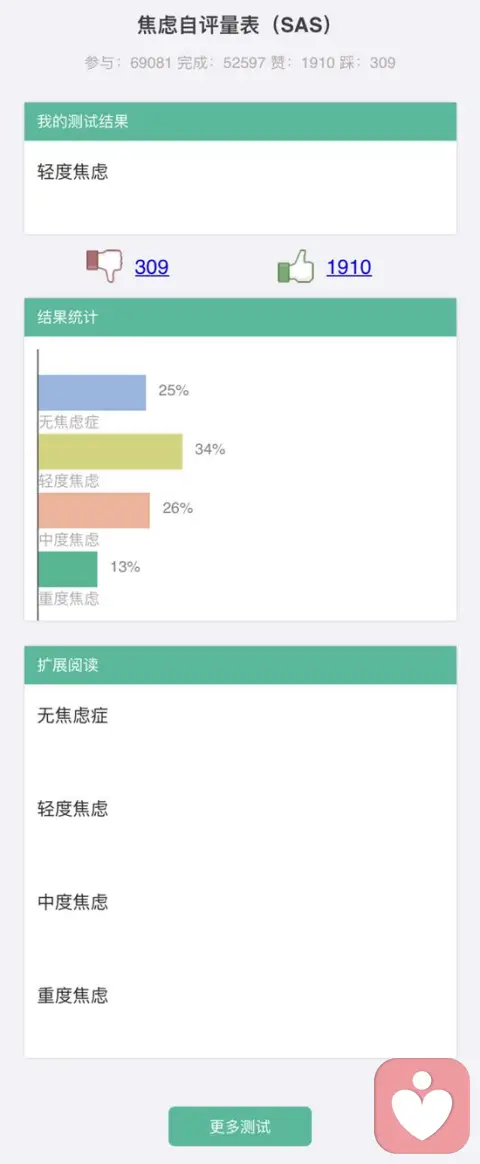Select the orange 中度焦虑 bar
This screenshot has width=480, height=1164.
94,510
